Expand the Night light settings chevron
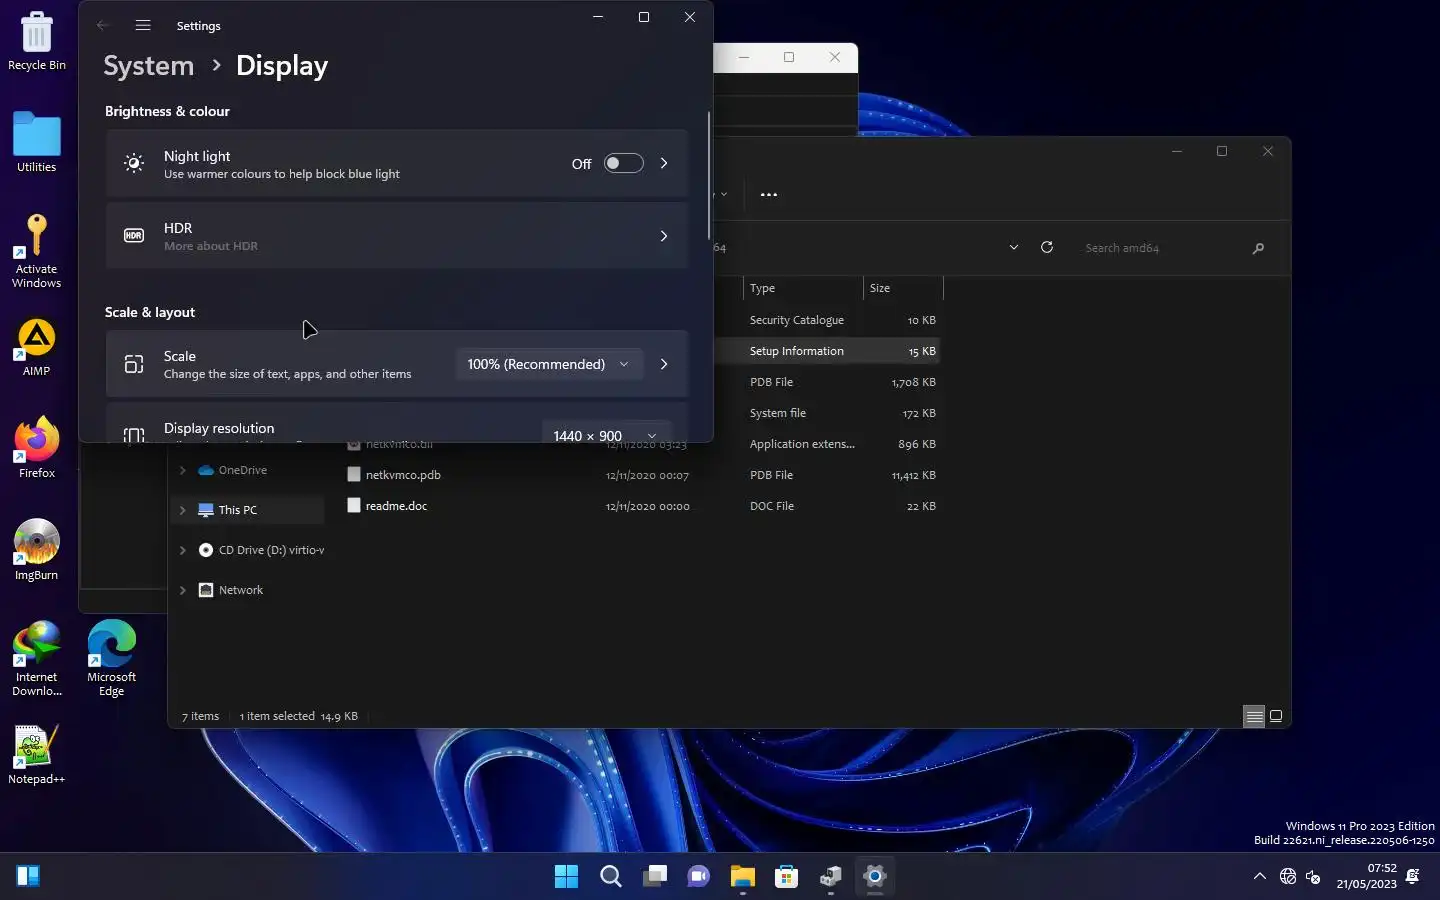 tap(664, 163)
